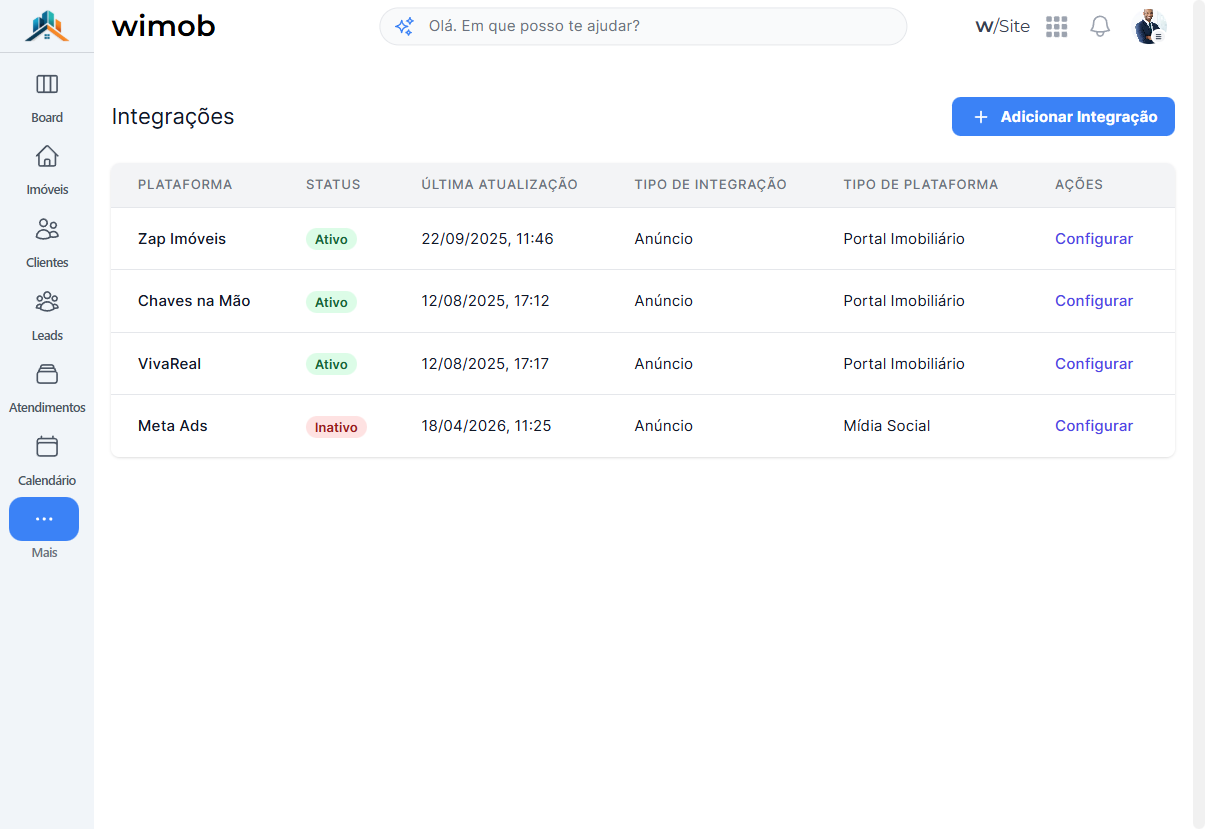Click the date 12/08/2025, 17:17
This screenshot has width=1205, height=829.
click(486, 364)
